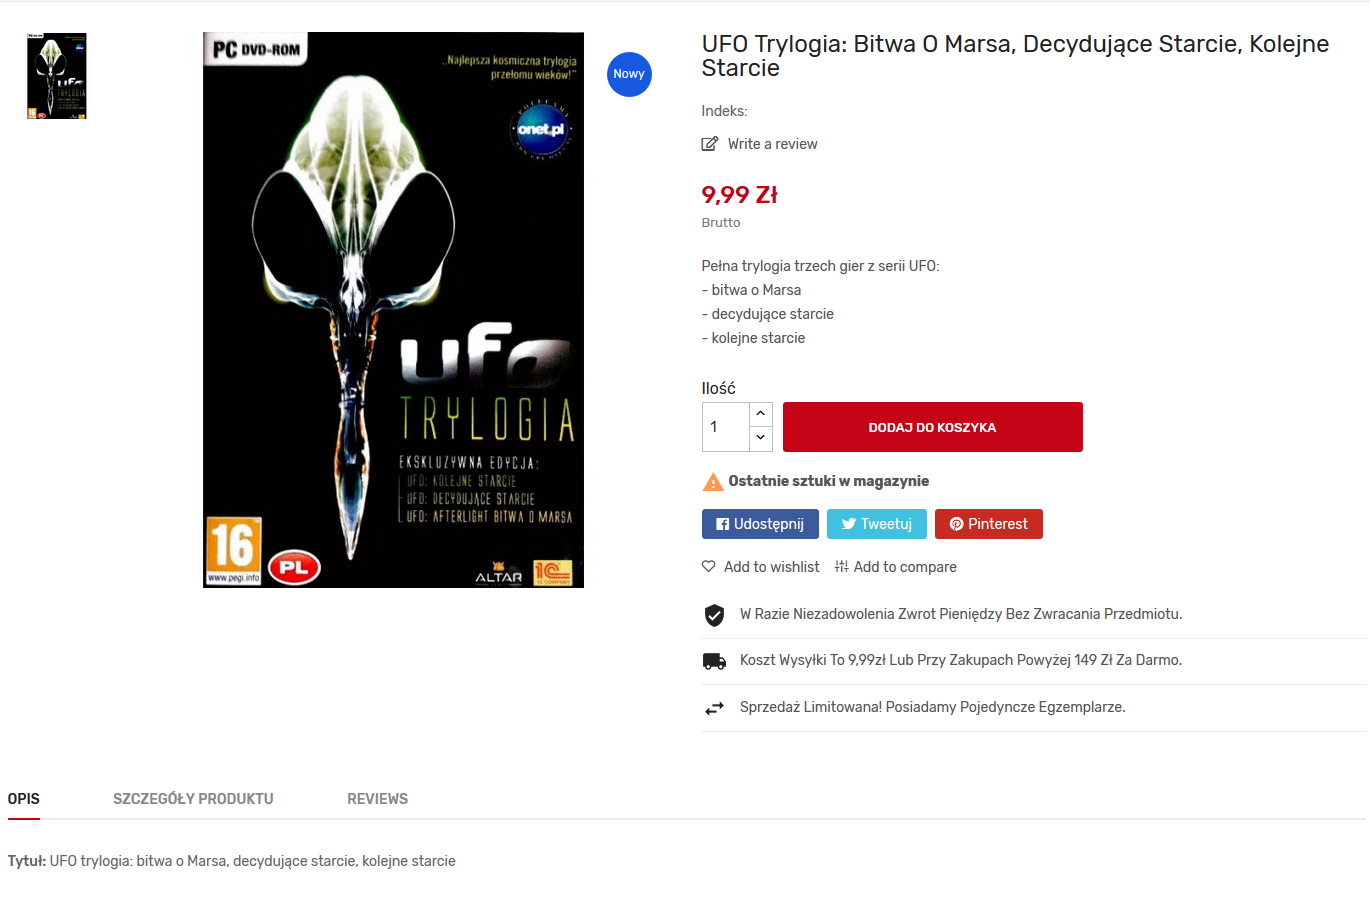Viewport: 1370px width, 920px height.
Task: Click the shield checkmark guarantee icon
Action: click(714, 615)
